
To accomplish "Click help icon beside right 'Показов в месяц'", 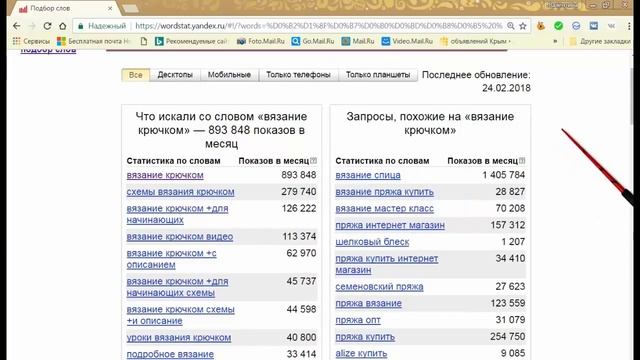I will 522,161.
